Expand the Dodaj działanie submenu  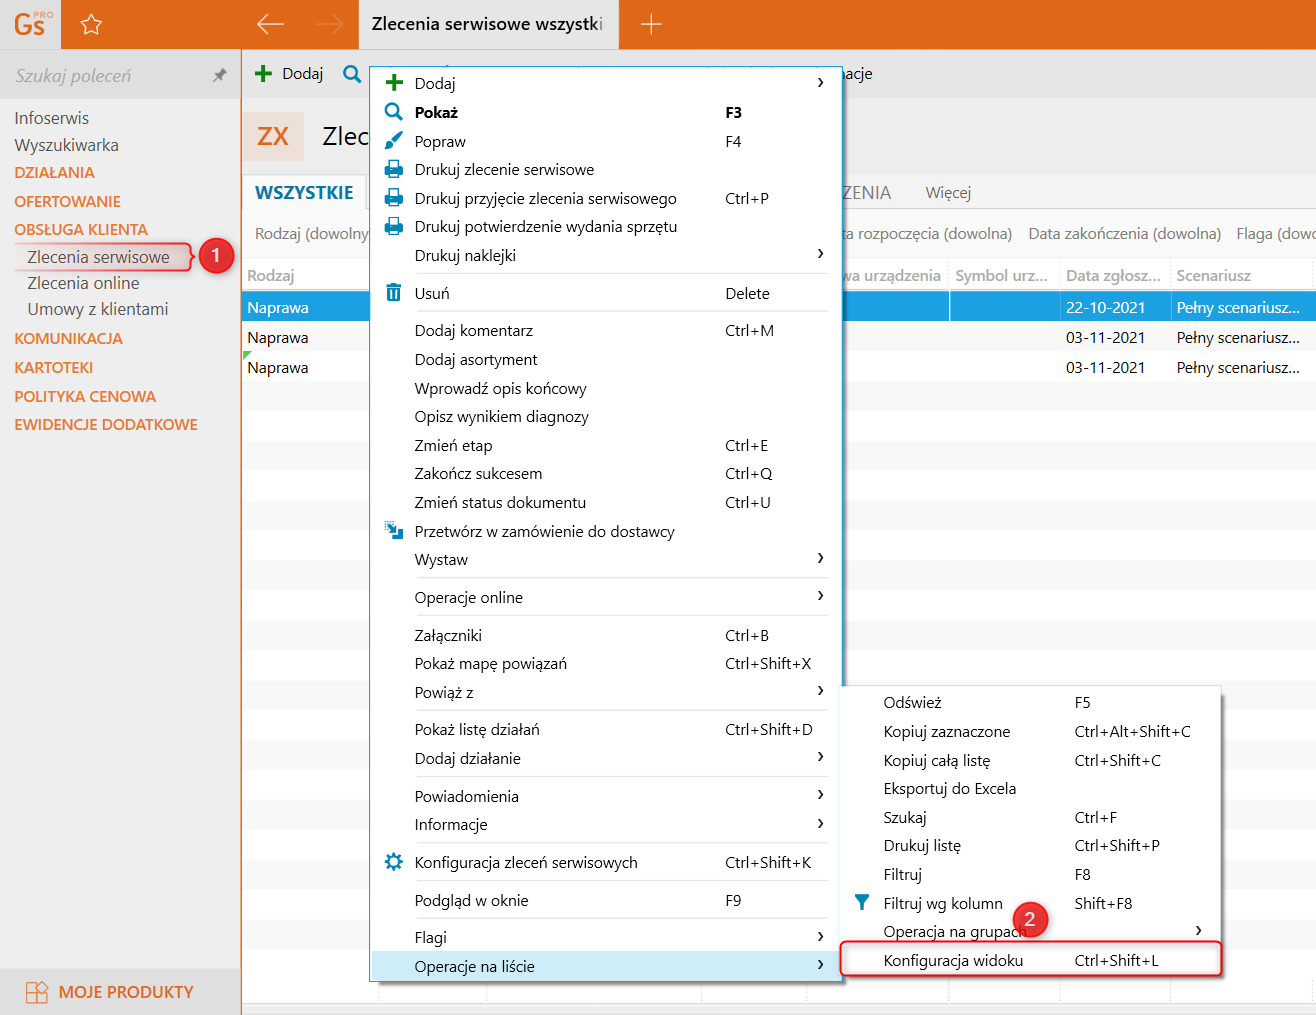[820, 757]
